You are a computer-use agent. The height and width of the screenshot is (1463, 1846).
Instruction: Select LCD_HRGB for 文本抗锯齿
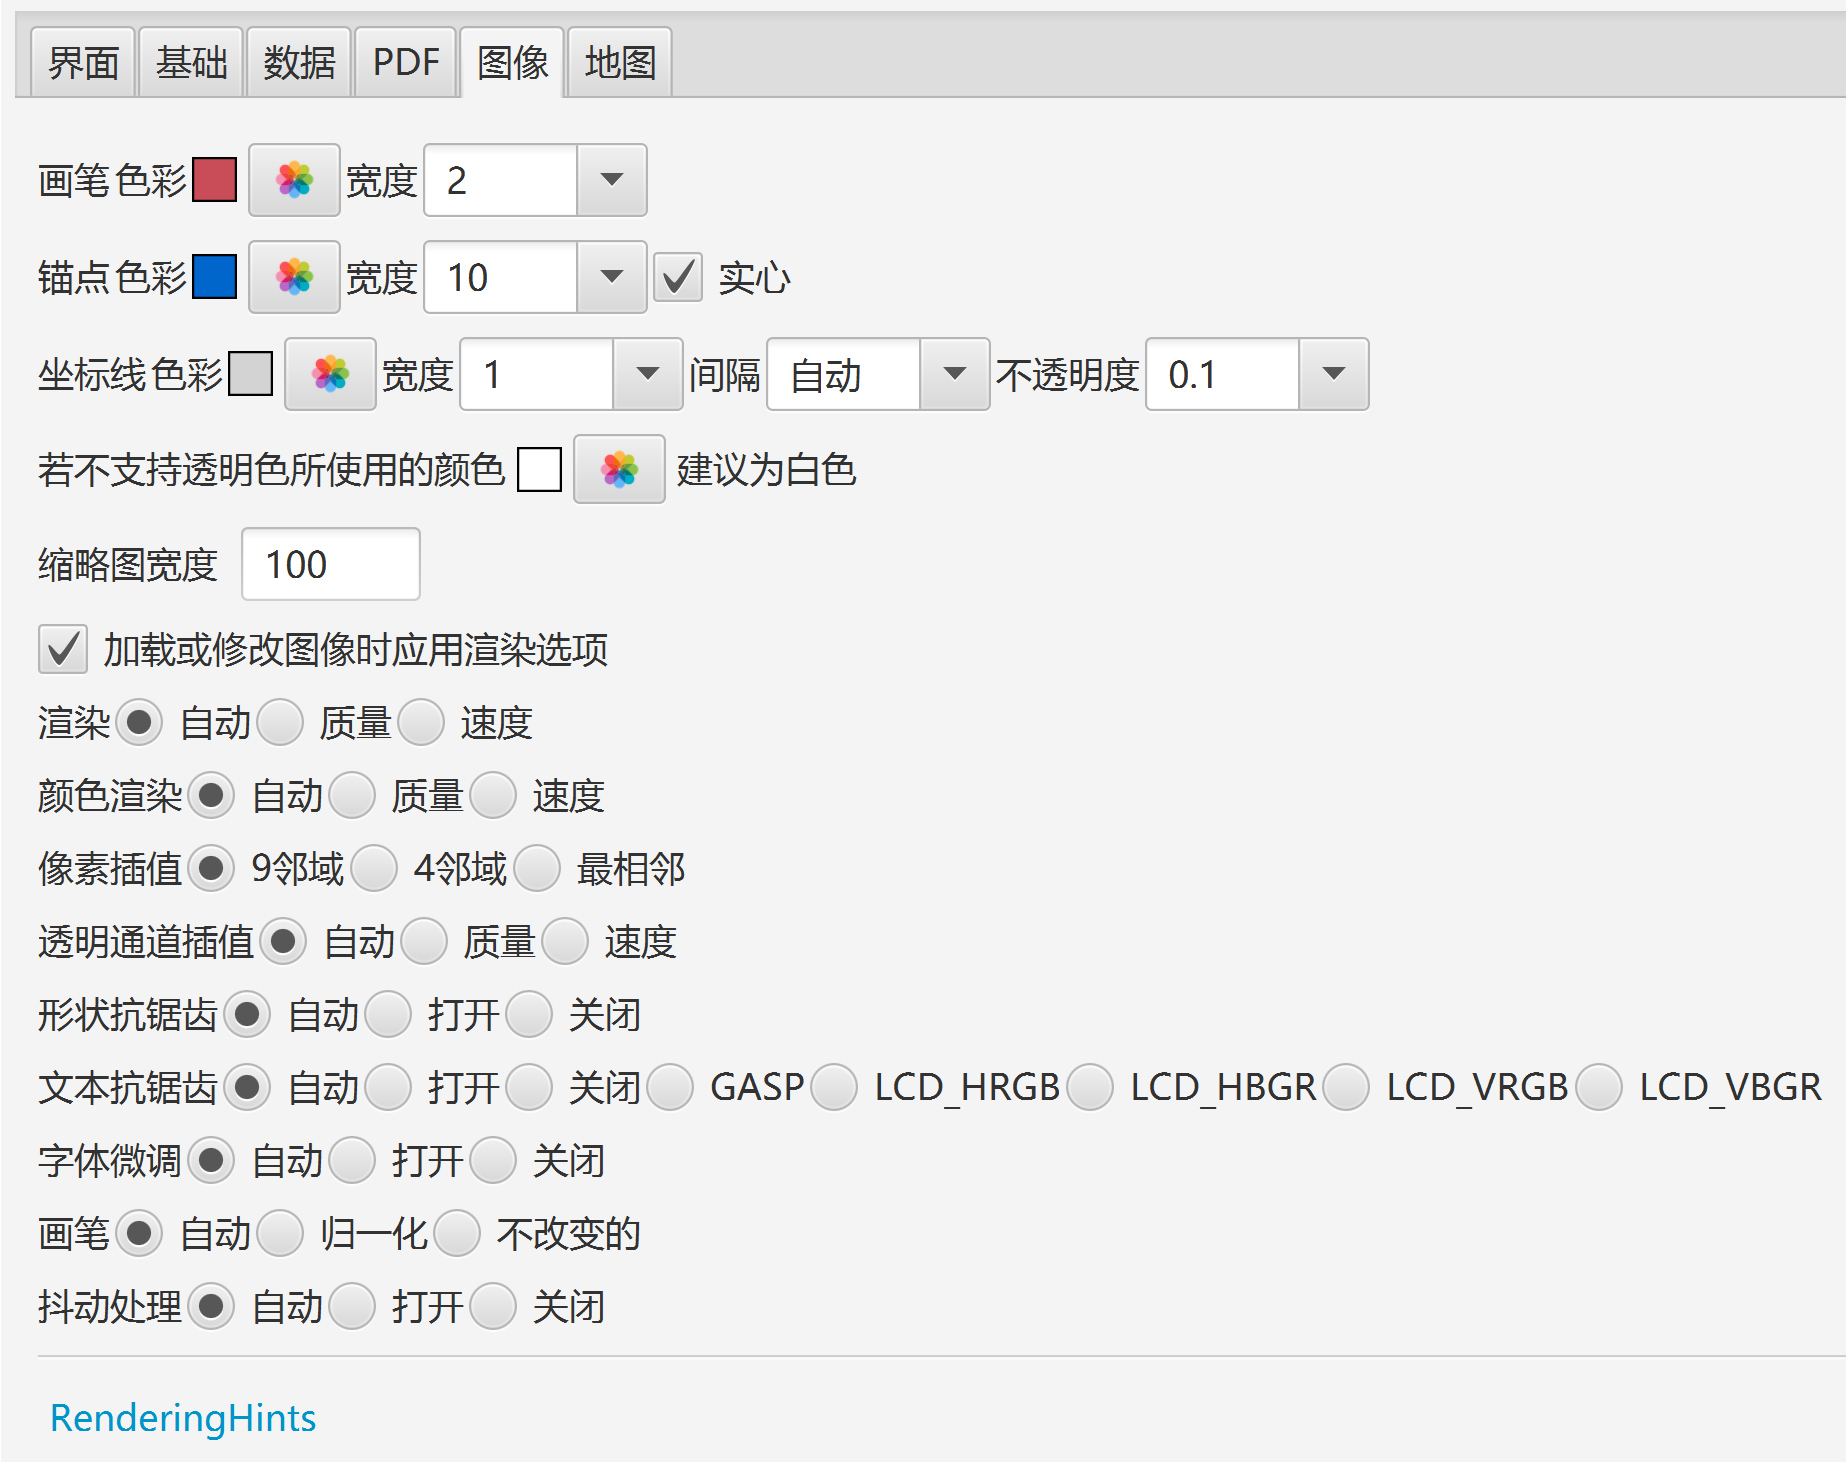click(834, 1087)
